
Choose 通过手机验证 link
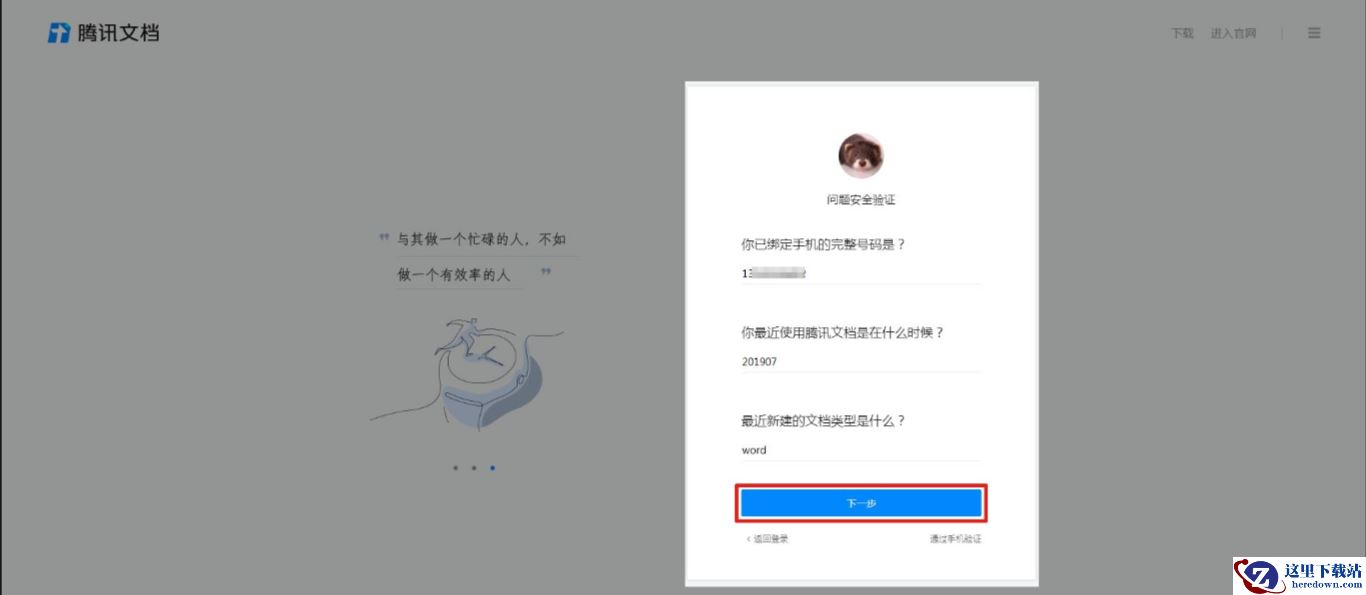(955, 539)
